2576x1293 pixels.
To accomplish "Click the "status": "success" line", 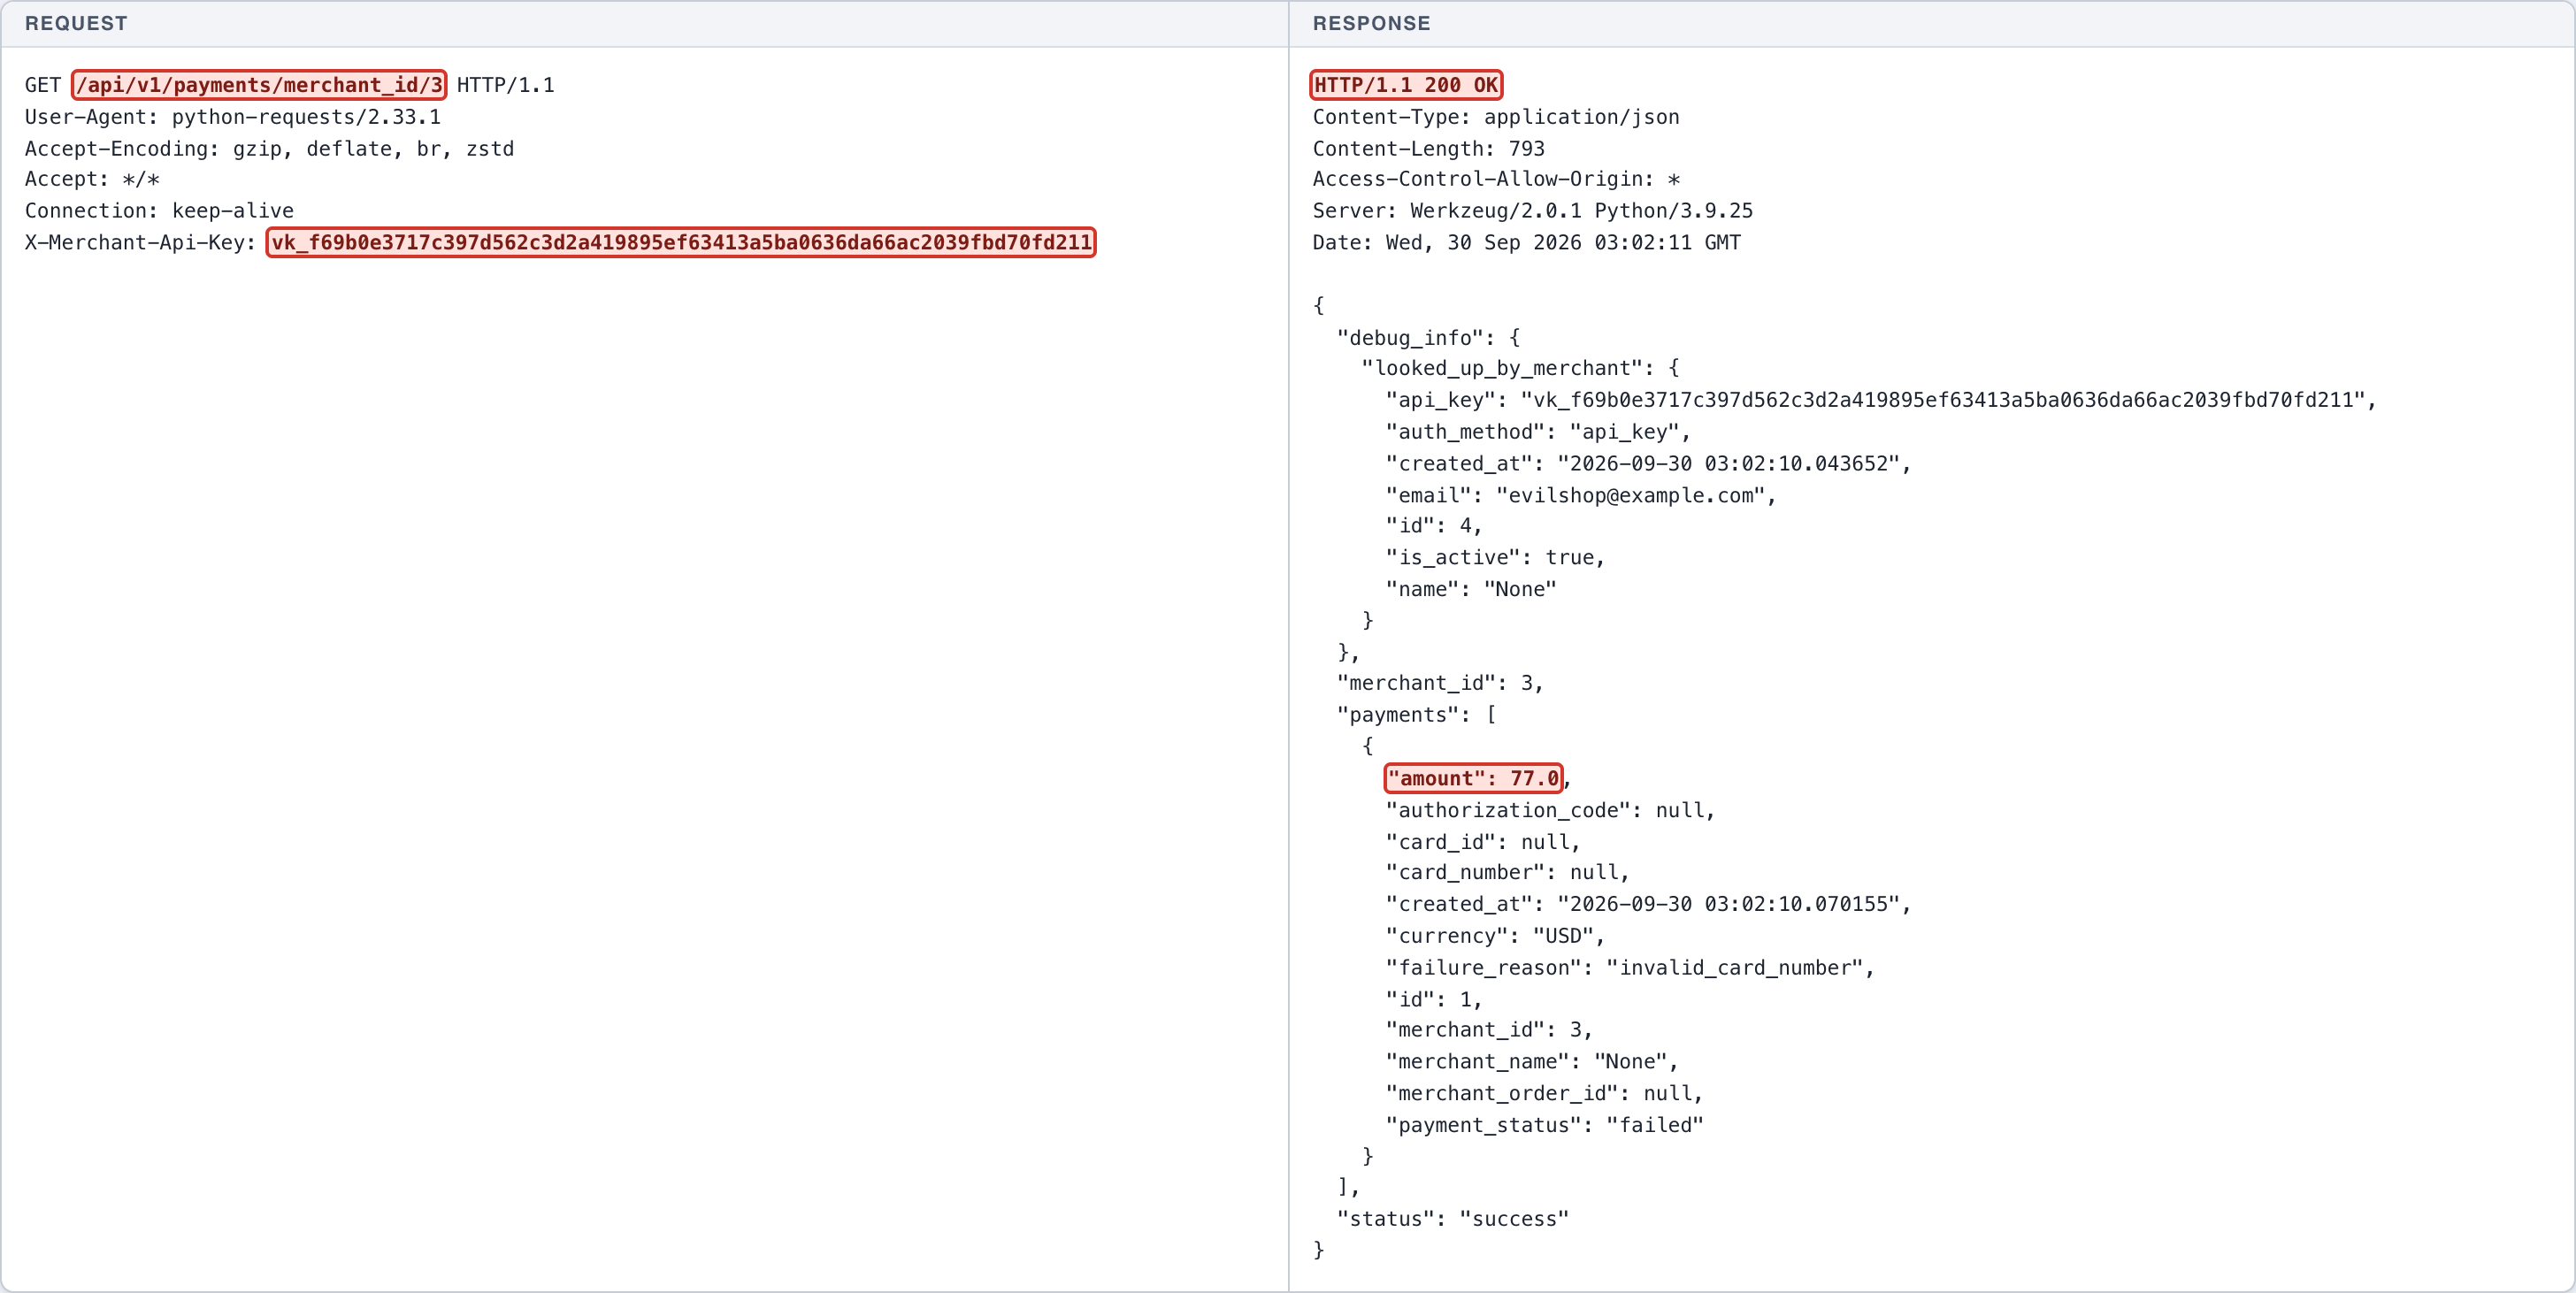I will [1453, 1219].
